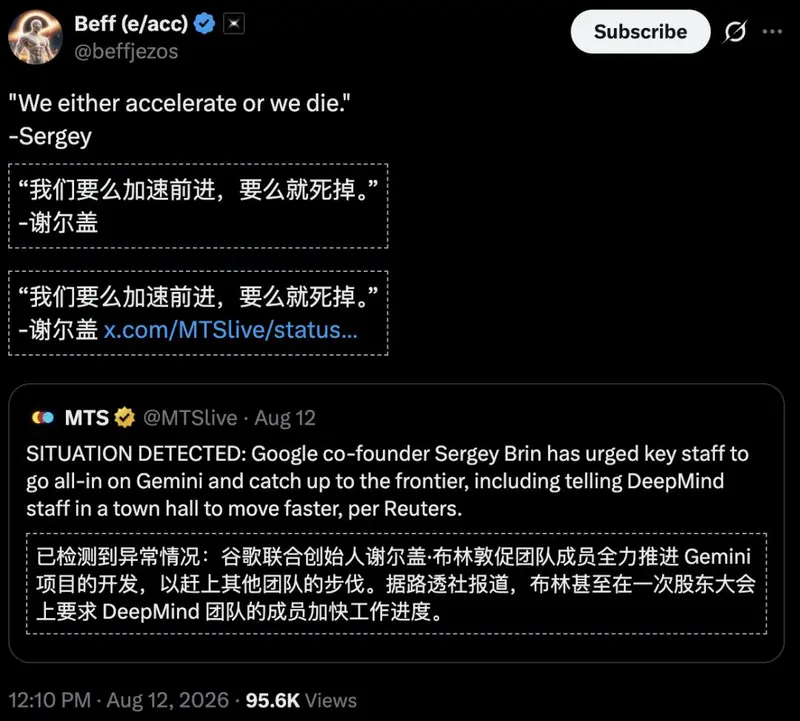The image size is (800, 721).
Task: Click the Chinese translation box in quoted post
Action: pyautogui.click(x=396, y=584)
